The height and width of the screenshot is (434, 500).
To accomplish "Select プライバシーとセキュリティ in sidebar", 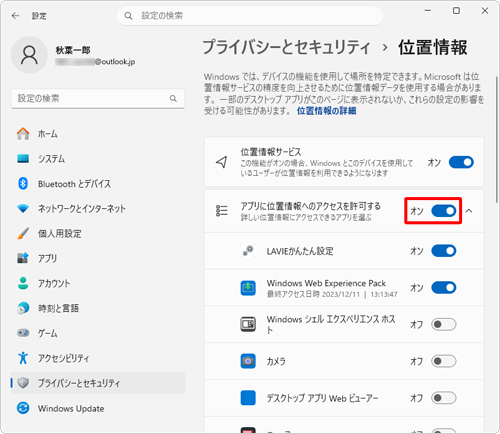I will click(x=98, y=383).
